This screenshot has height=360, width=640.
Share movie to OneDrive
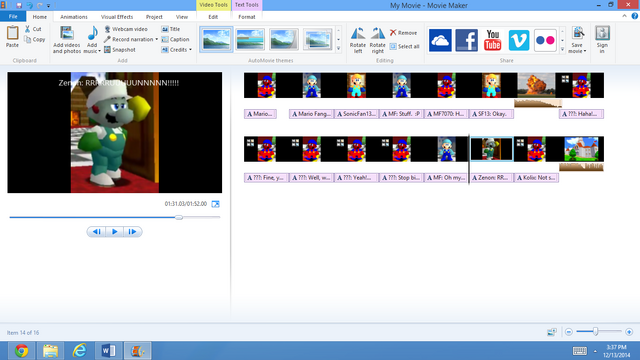[x=440, y=40]
